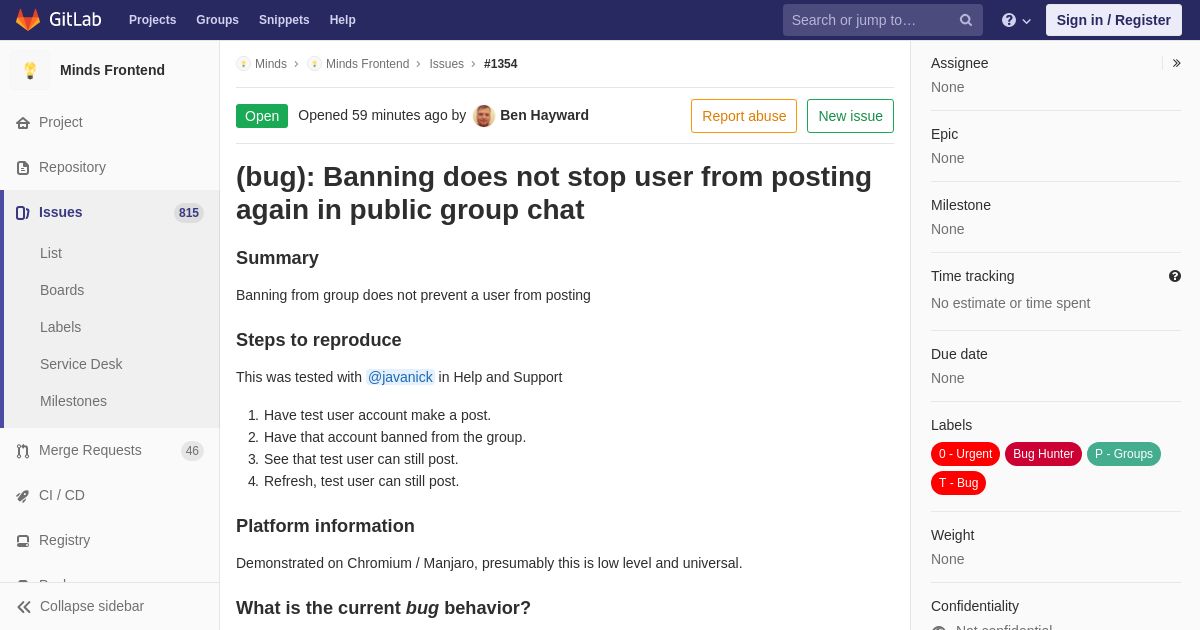Click the GitLab fox logo
This screenshot has height=630, width=1200.
[28, 20]
